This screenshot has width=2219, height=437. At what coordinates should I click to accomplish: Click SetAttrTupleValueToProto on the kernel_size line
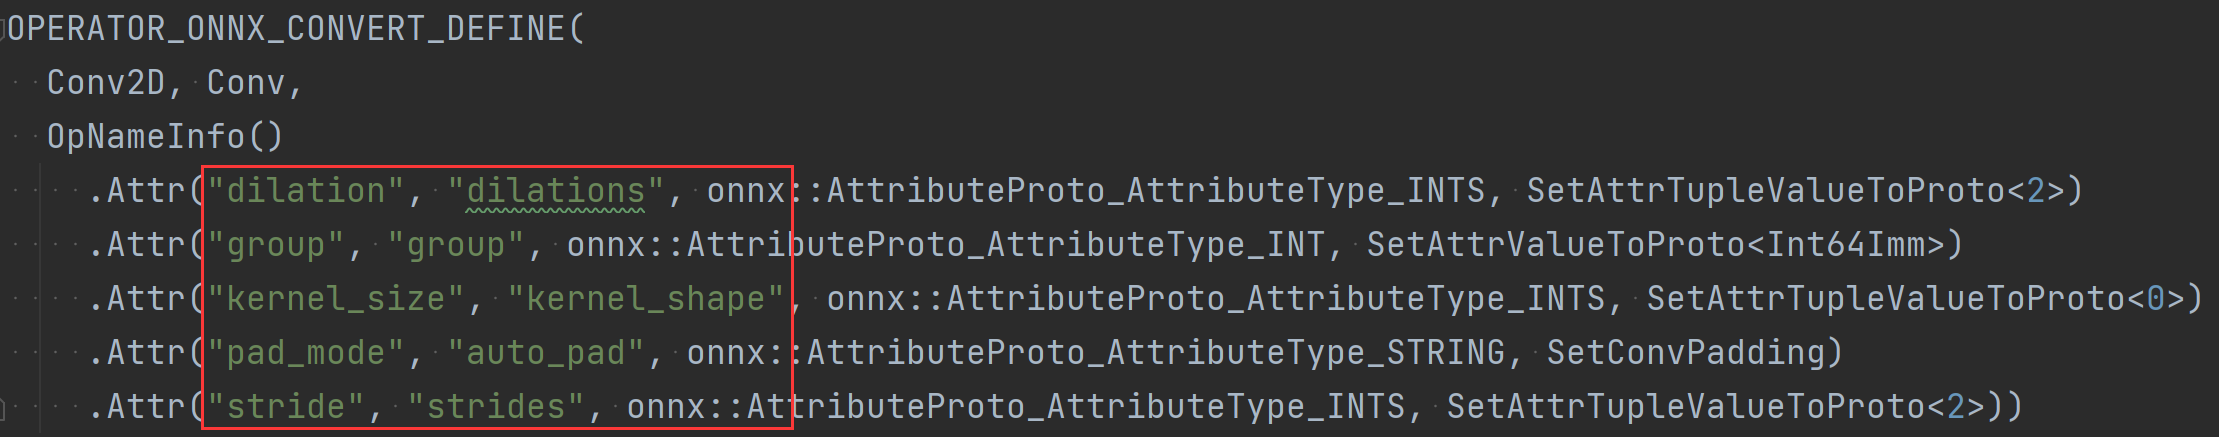coord(1885,299)
